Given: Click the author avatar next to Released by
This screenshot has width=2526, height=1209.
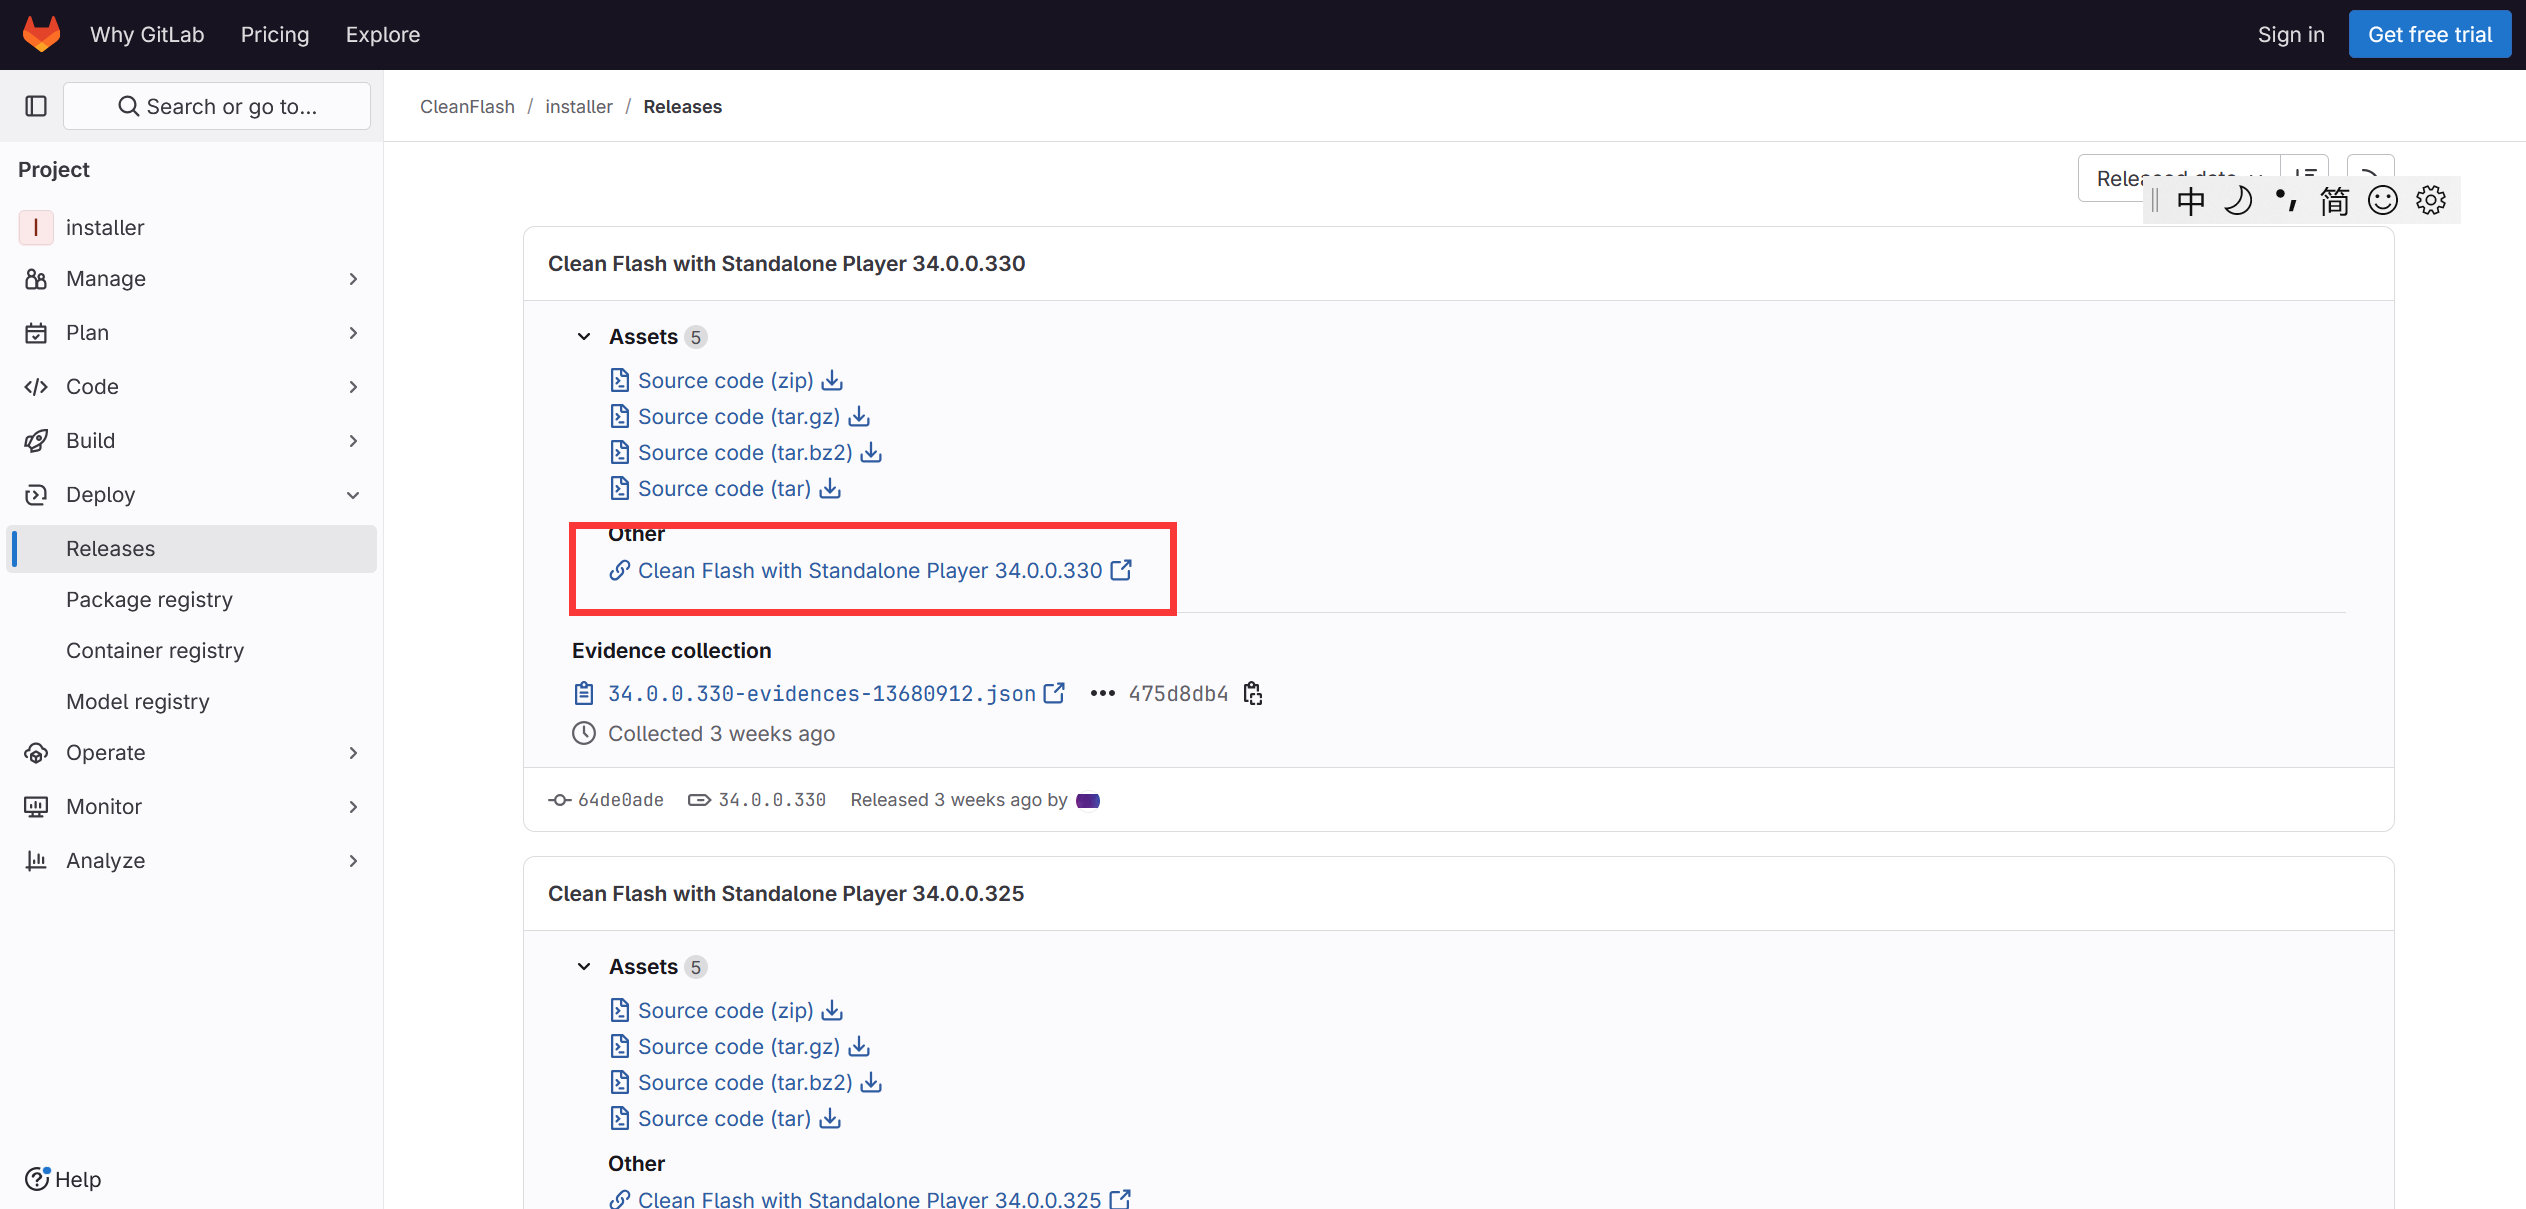Looking at the screenshot, I should click(1088, 800).
